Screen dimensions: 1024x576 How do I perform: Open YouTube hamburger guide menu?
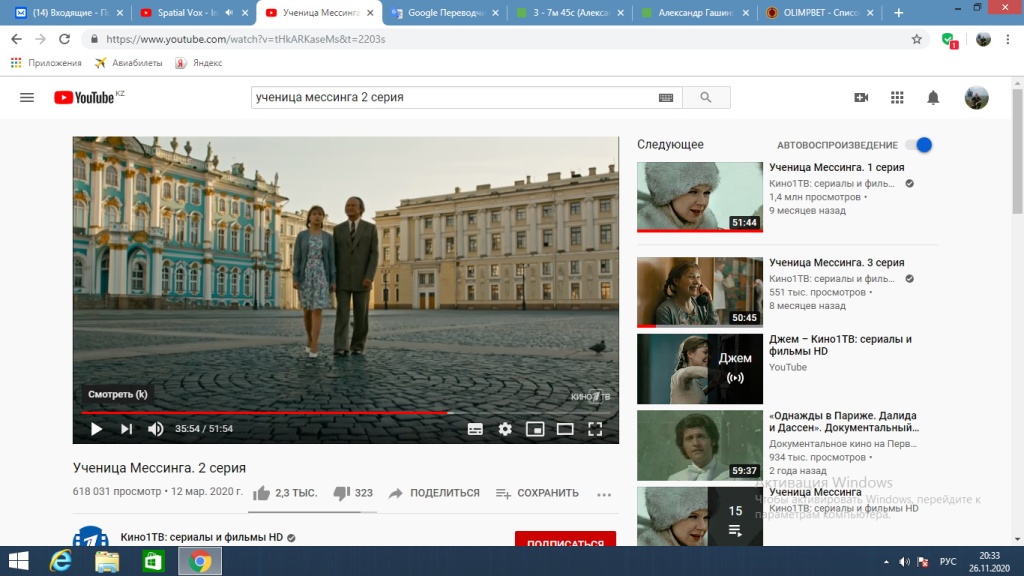(27, 97)
